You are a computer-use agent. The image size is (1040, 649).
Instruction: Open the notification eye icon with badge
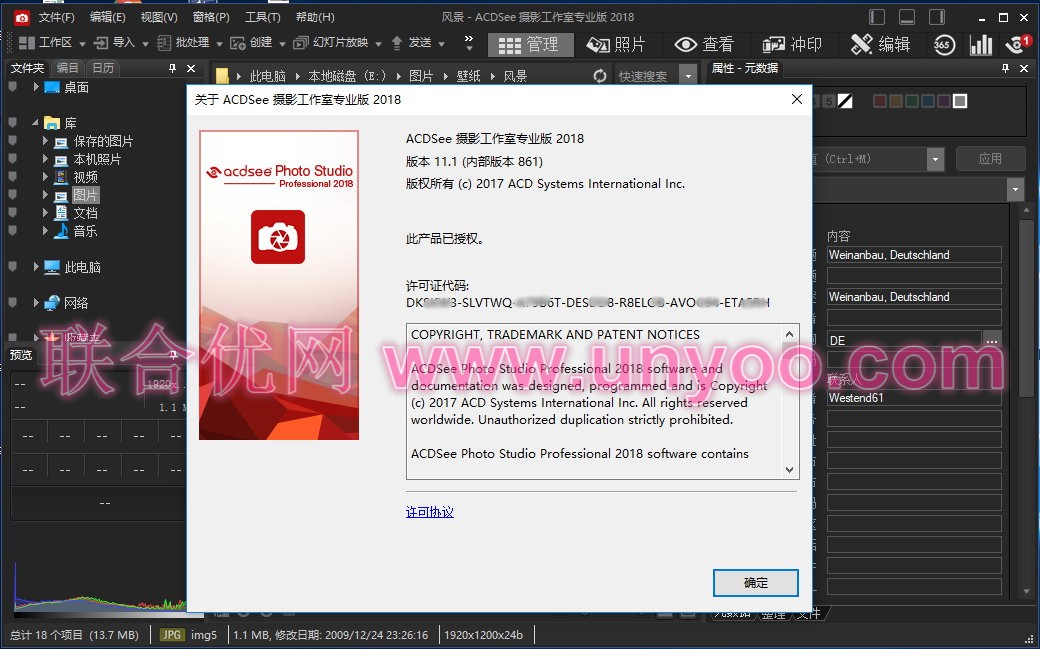1017,44
